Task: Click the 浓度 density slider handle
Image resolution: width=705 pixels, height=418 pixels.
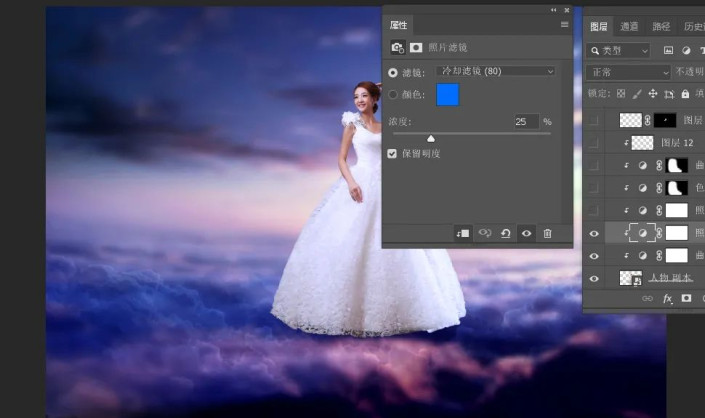Action: 431,138
